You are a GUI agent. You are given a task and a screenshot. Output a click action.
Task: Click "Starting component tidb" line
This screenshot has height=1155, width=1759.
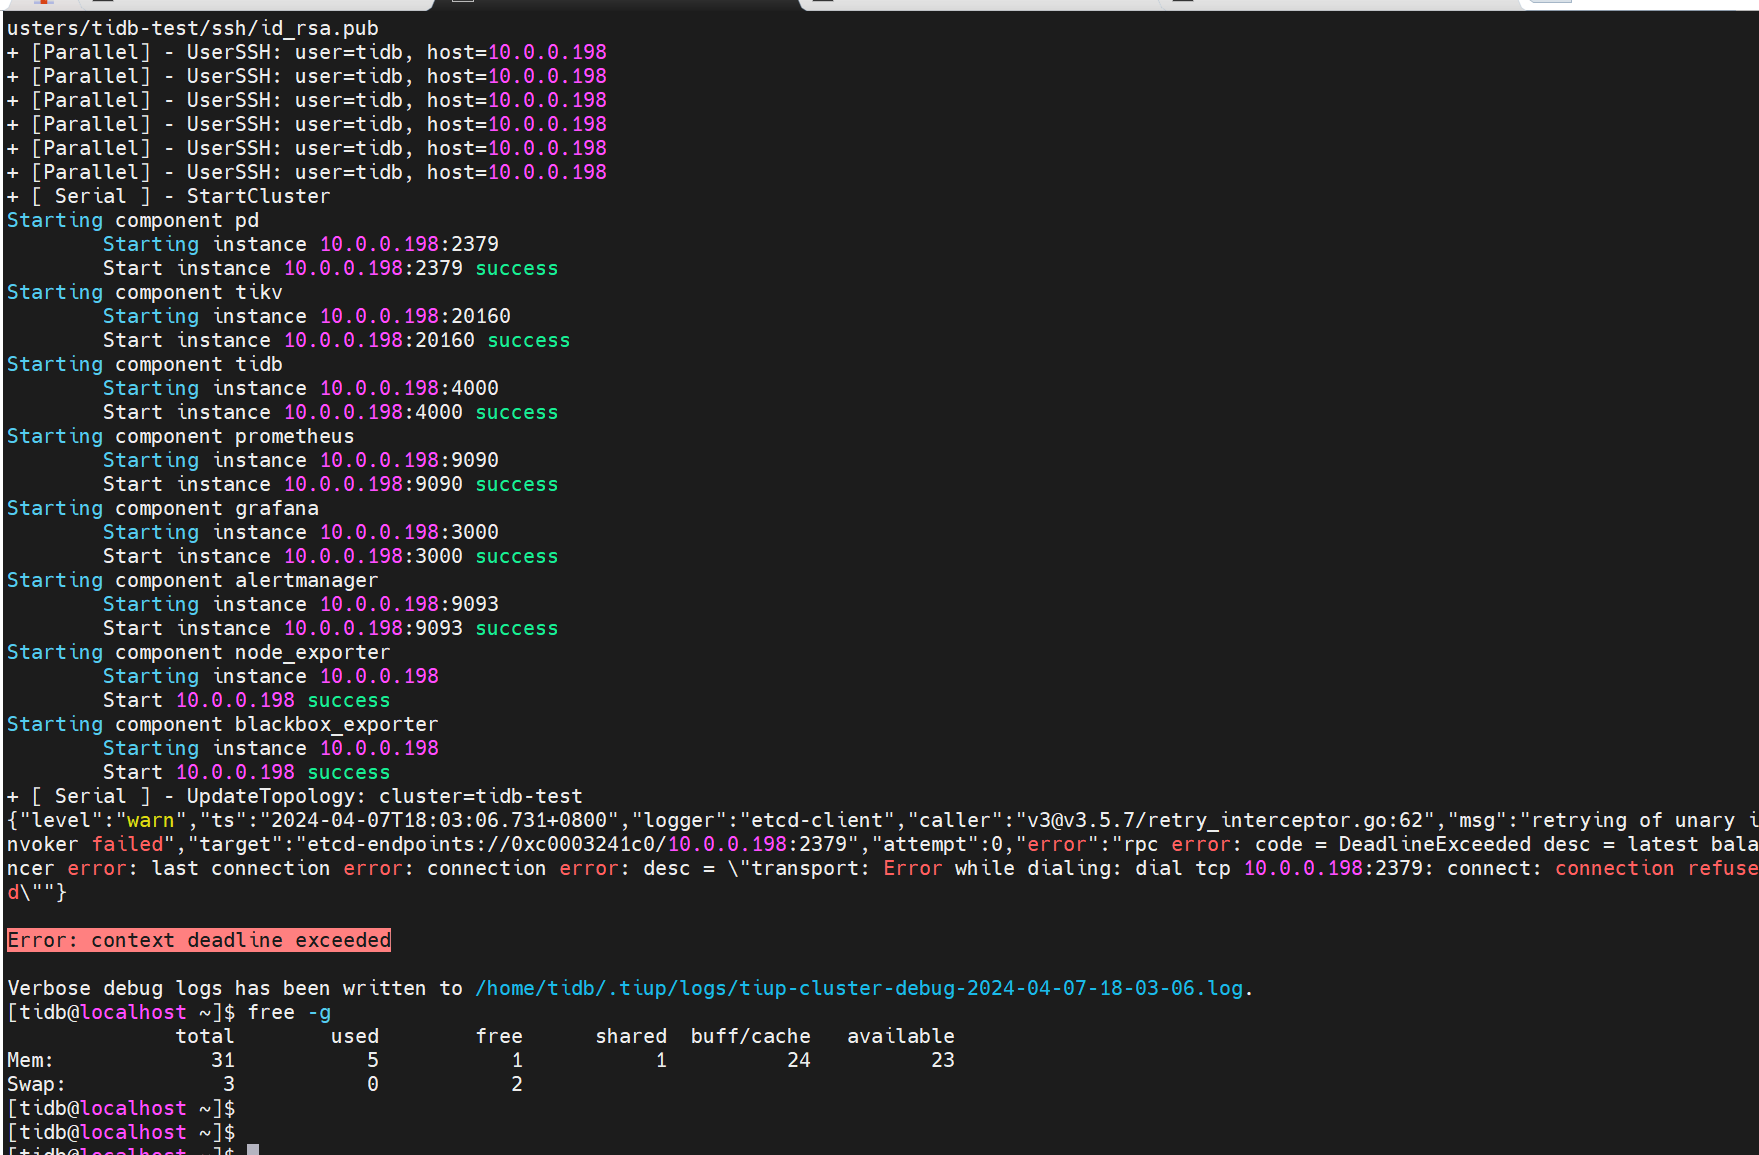coord(145,364)
